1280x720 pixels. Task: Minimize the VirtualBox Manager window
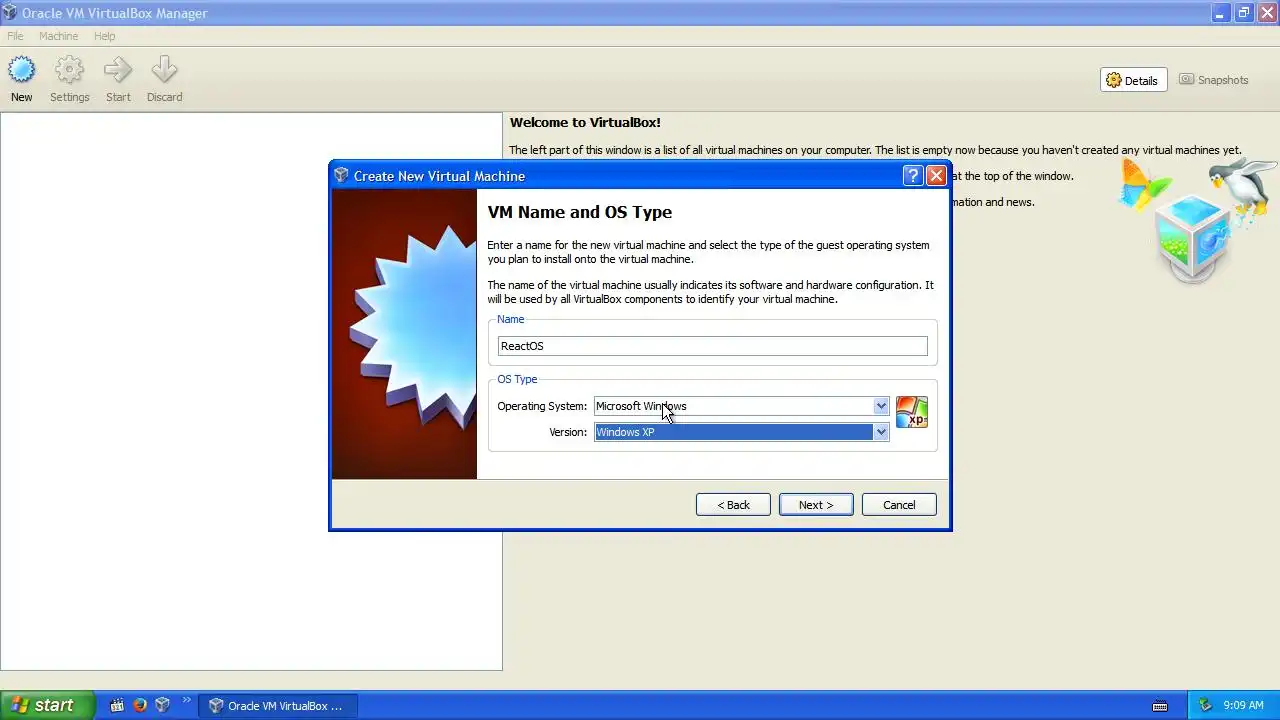[1220, 13]
